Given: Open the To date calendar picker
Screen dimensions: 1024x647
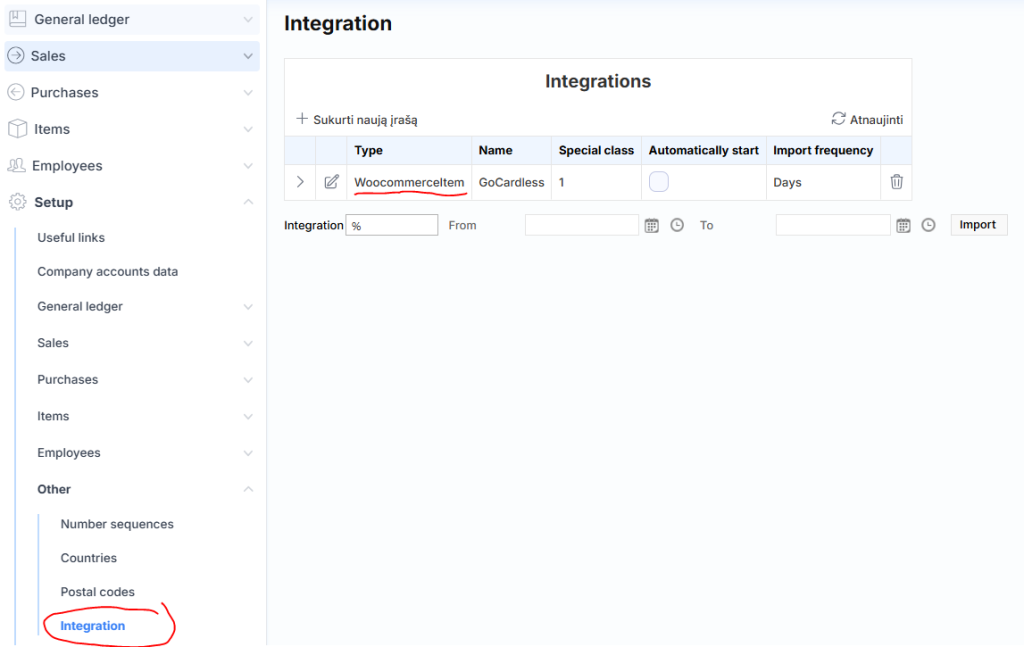Looking at the screenshot, I should point(903,226).
